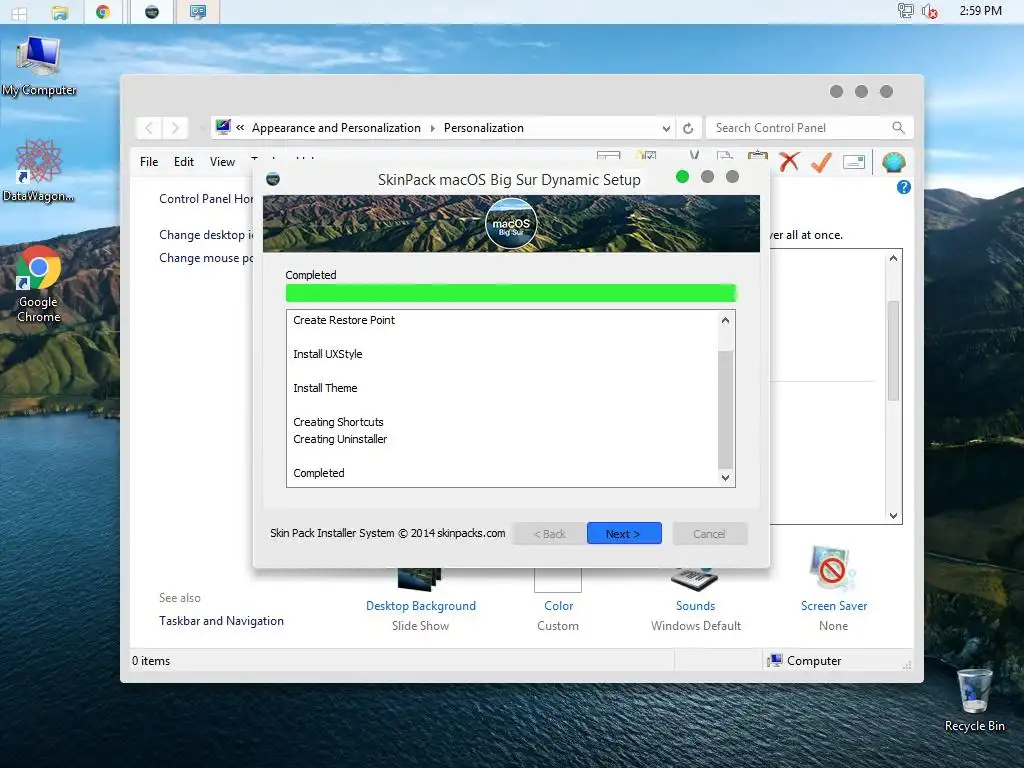Select the Create Restore Point log line

[344, 320]
